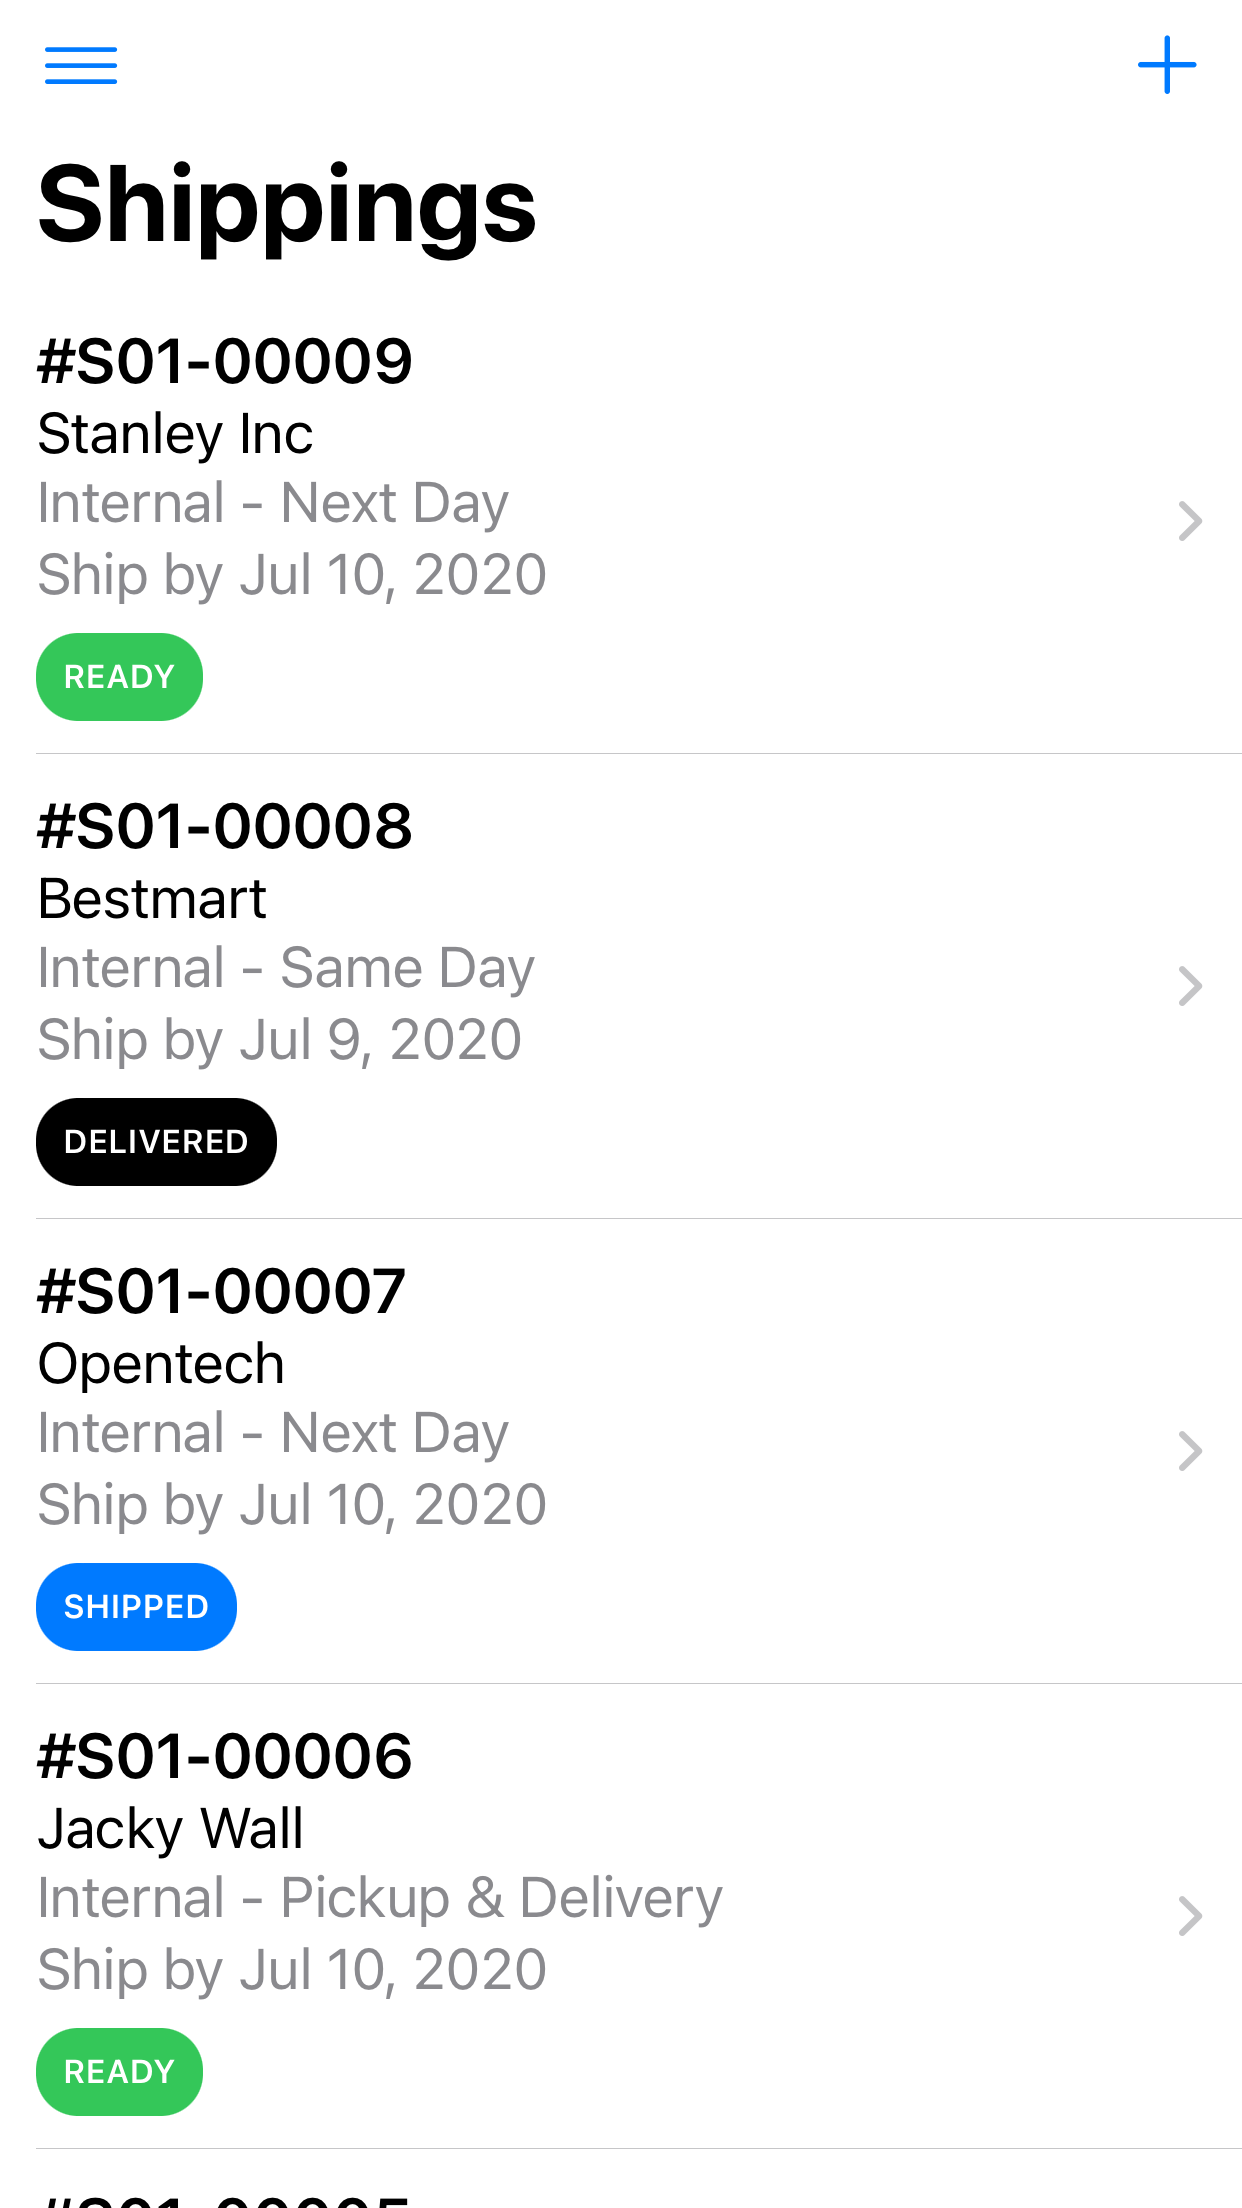Tap Internal - Pickup & Delivery method text

tap(380, 1899)
